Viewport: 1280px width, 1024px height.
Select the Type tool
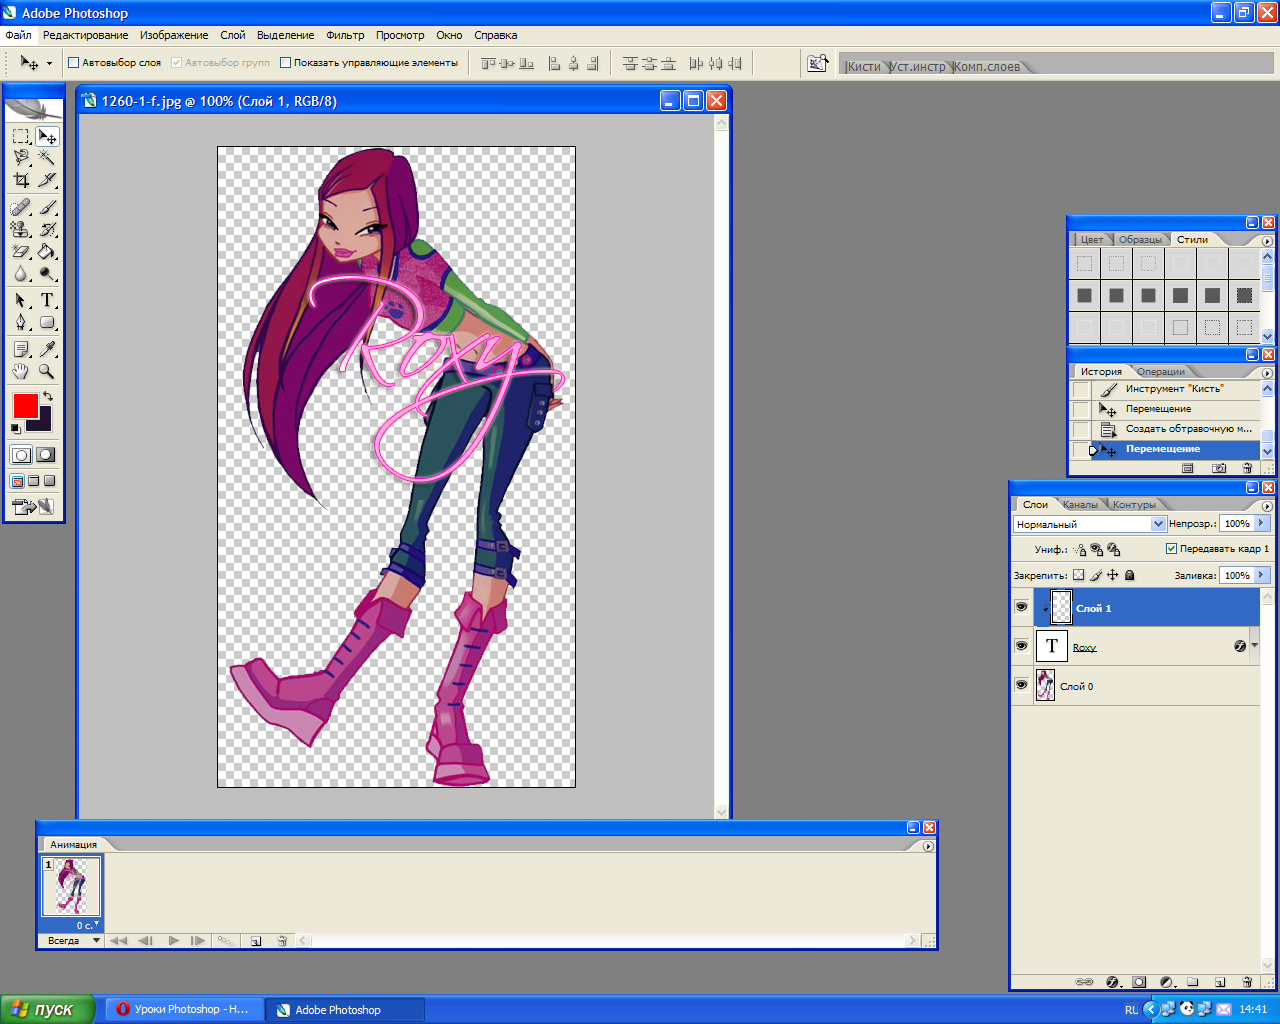point(47,300)
